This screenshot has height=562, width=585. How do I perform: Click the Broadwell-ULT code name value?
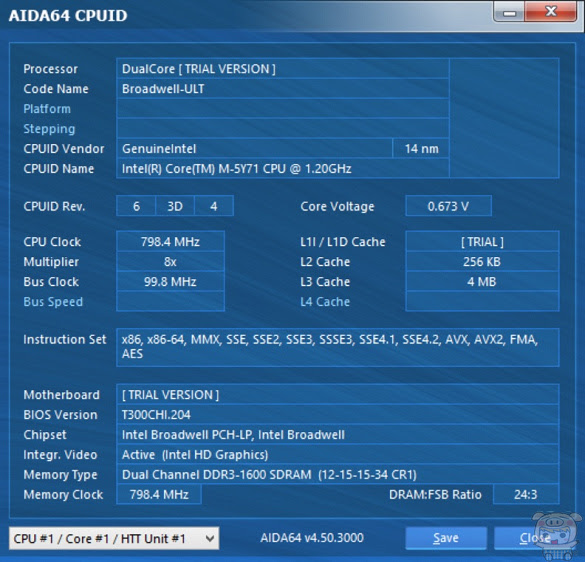click(x=283, y=89)
